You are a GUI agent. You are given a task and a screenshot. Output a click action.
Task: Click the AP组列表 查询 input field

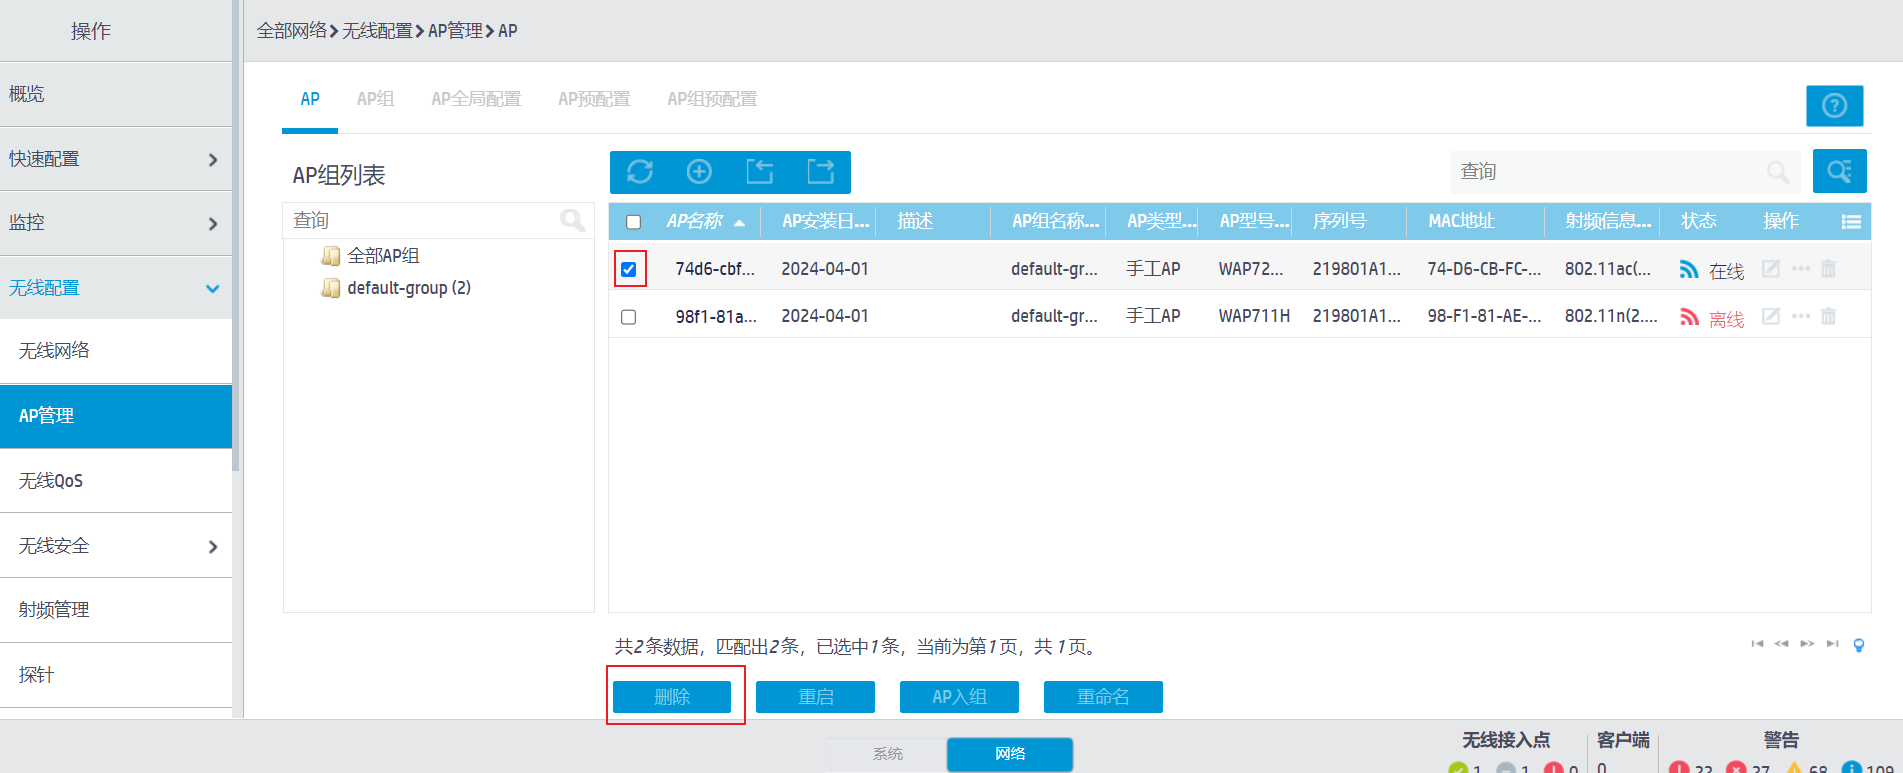coord(439,220)
